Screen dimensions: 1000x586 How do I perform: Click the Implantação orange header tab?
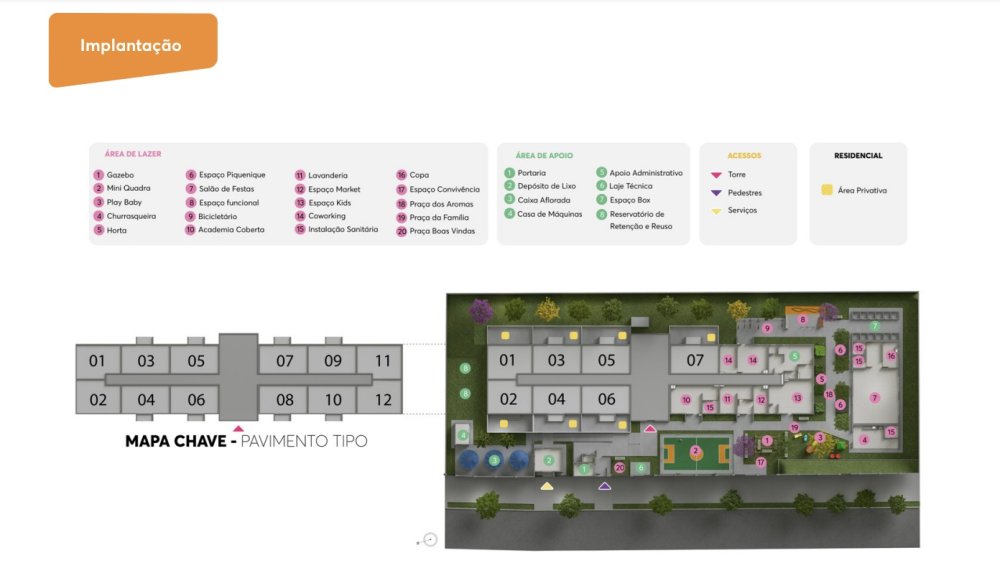[131, 47]
